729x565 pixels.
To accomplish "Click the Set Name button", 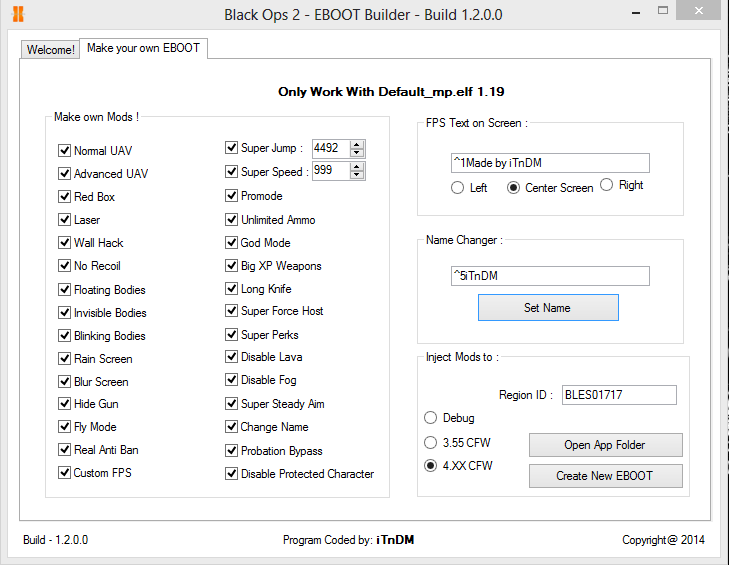I will (548, 307).
